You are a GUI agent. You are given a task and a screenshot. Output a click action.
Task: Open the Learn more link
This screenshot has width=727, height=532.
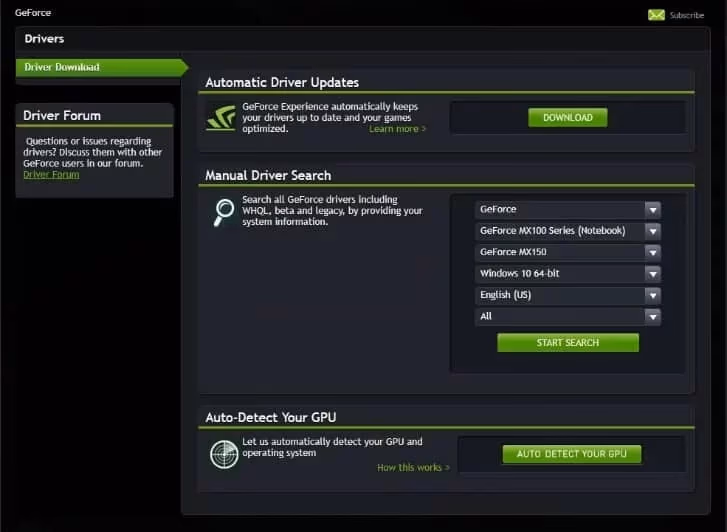[x=397, y=129]
